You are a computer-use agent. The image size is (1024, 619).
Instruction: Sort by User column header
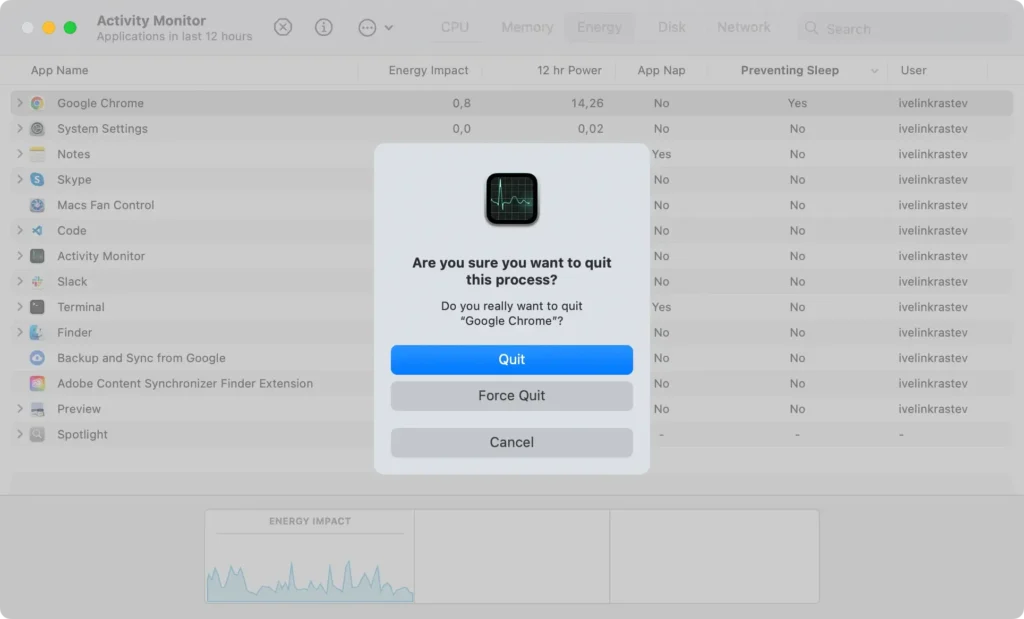coord(913,71)
